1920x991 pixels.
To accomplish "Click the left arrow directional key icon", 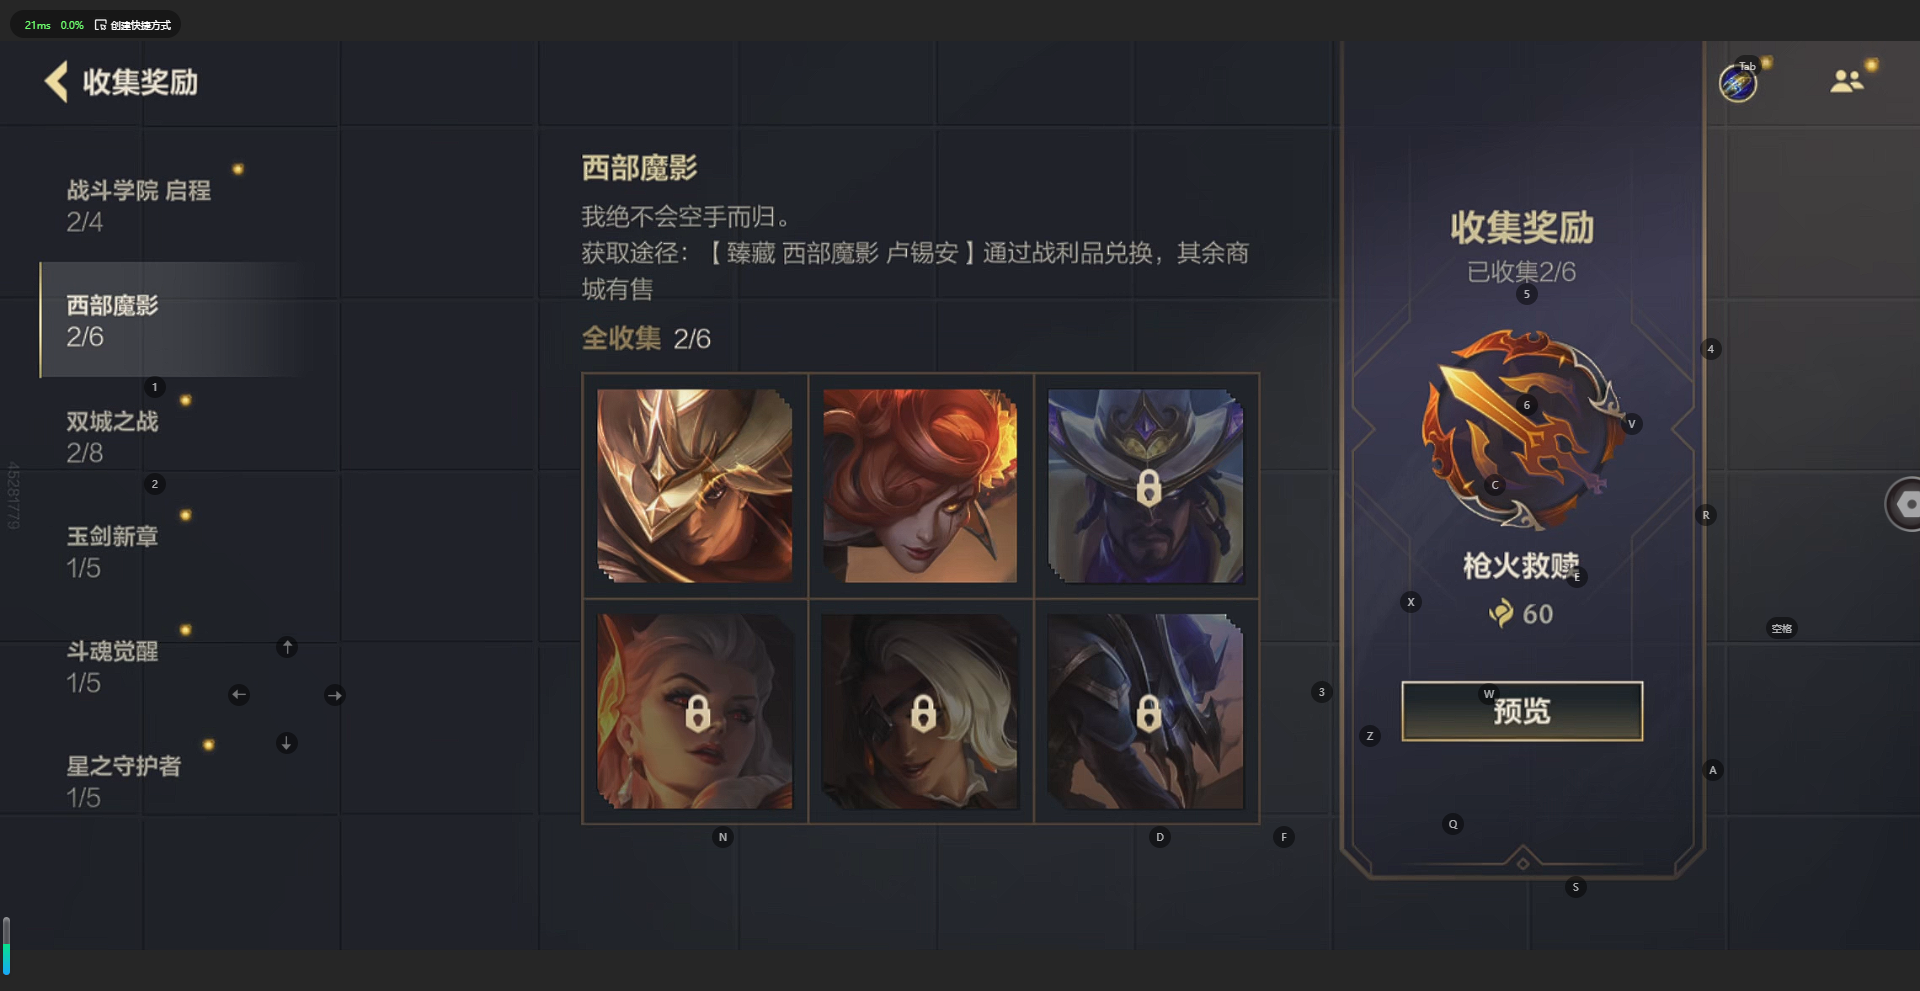I will pyautogui.click(x=239, y=694).
